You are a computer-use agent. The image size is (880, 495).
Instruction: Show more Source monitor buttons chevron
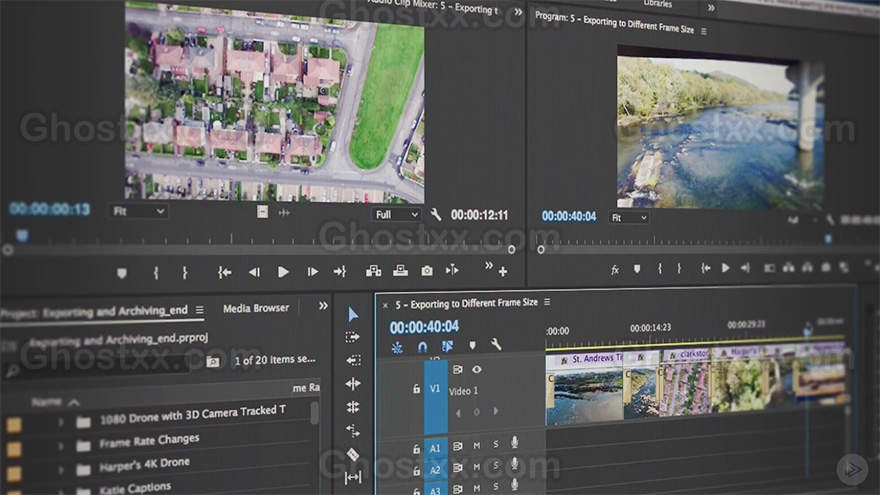(x=488, y=265)
